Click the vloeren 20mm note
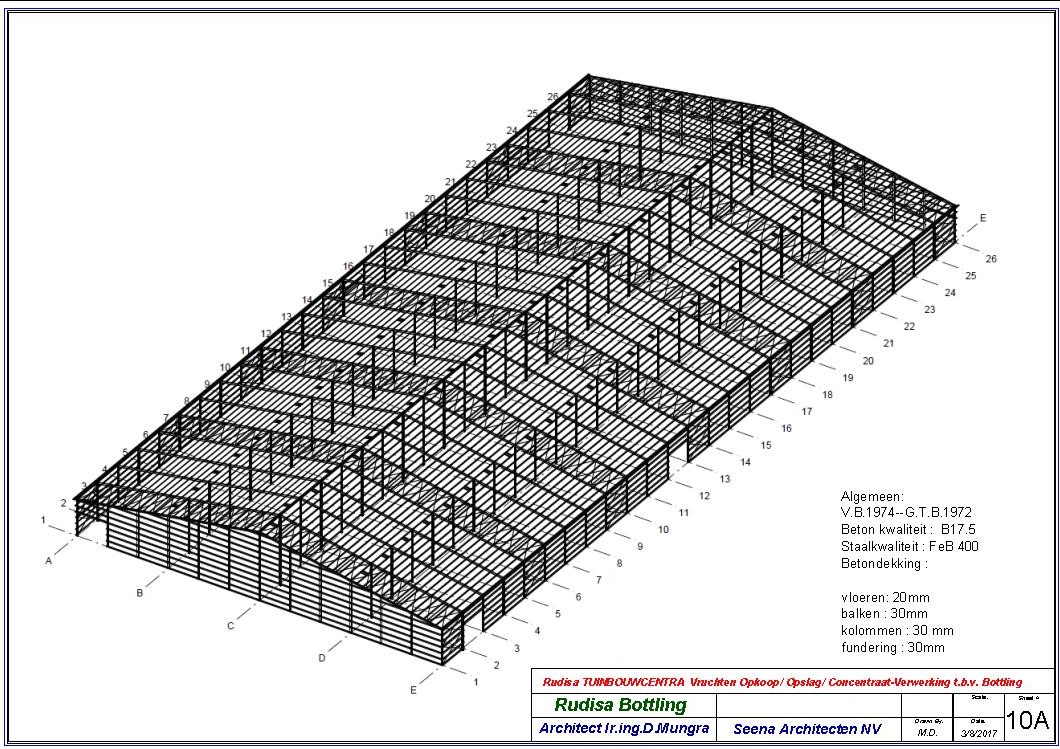 click(x=885, y=597)
